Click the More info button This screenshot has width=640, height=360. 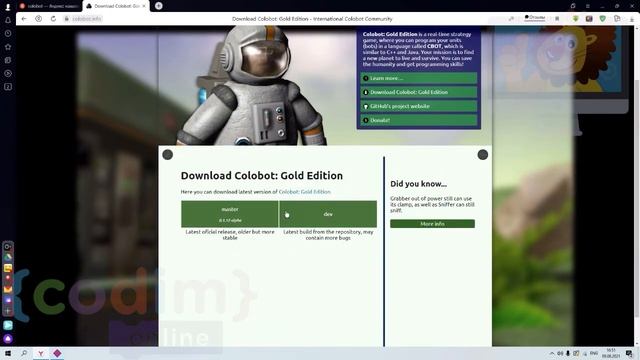(x=432, y=224)
